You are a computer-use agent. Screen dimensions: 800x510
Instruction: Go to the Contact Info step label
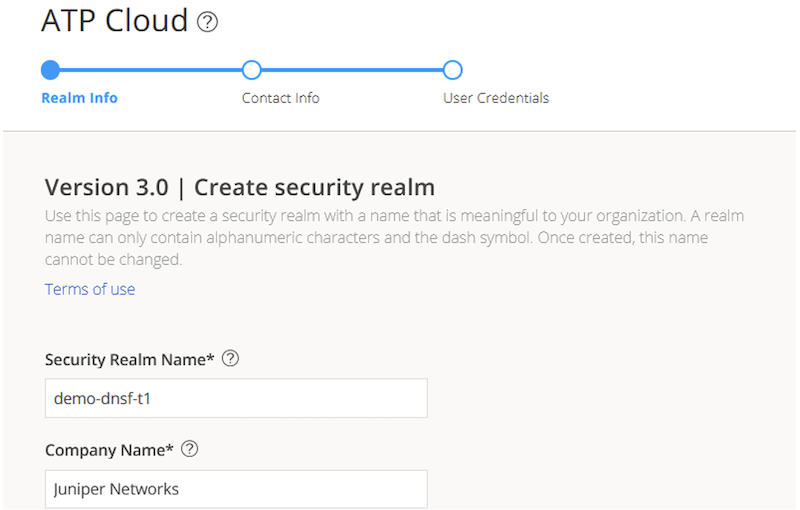pos(281,98)
